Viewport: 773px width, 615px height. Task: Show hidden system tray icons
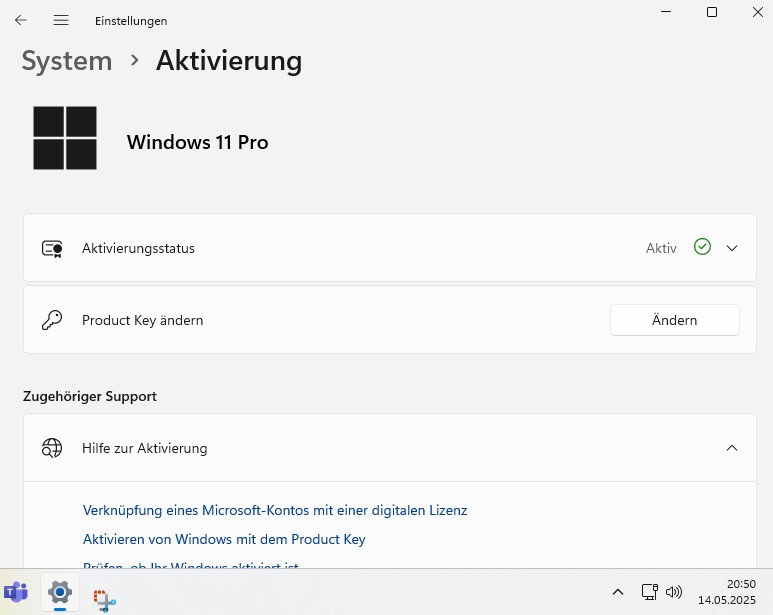tap(618, 592)
